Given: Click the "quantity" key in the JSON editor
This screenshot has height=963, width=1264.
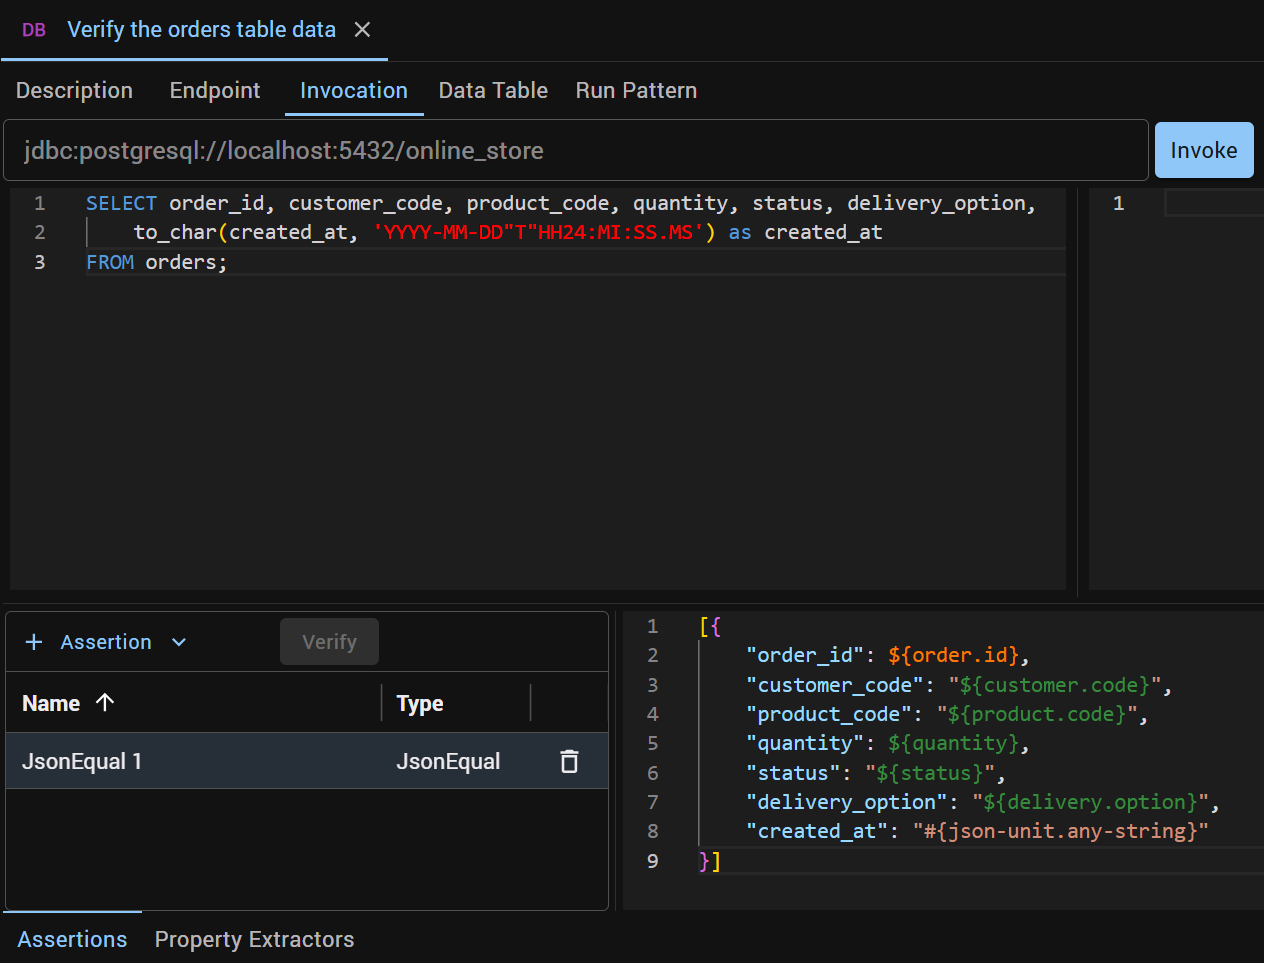Looking at the screenshot, I should tap(804, 743).
